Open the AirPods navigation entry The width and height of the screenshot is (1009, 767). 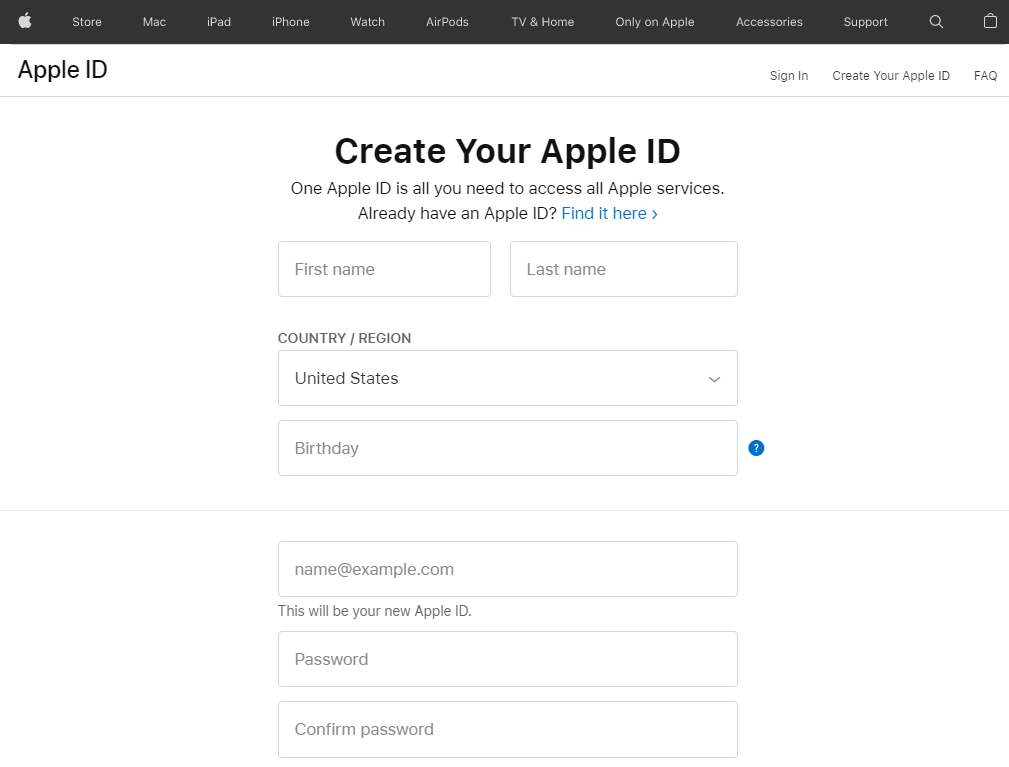(x=446, y=21)
